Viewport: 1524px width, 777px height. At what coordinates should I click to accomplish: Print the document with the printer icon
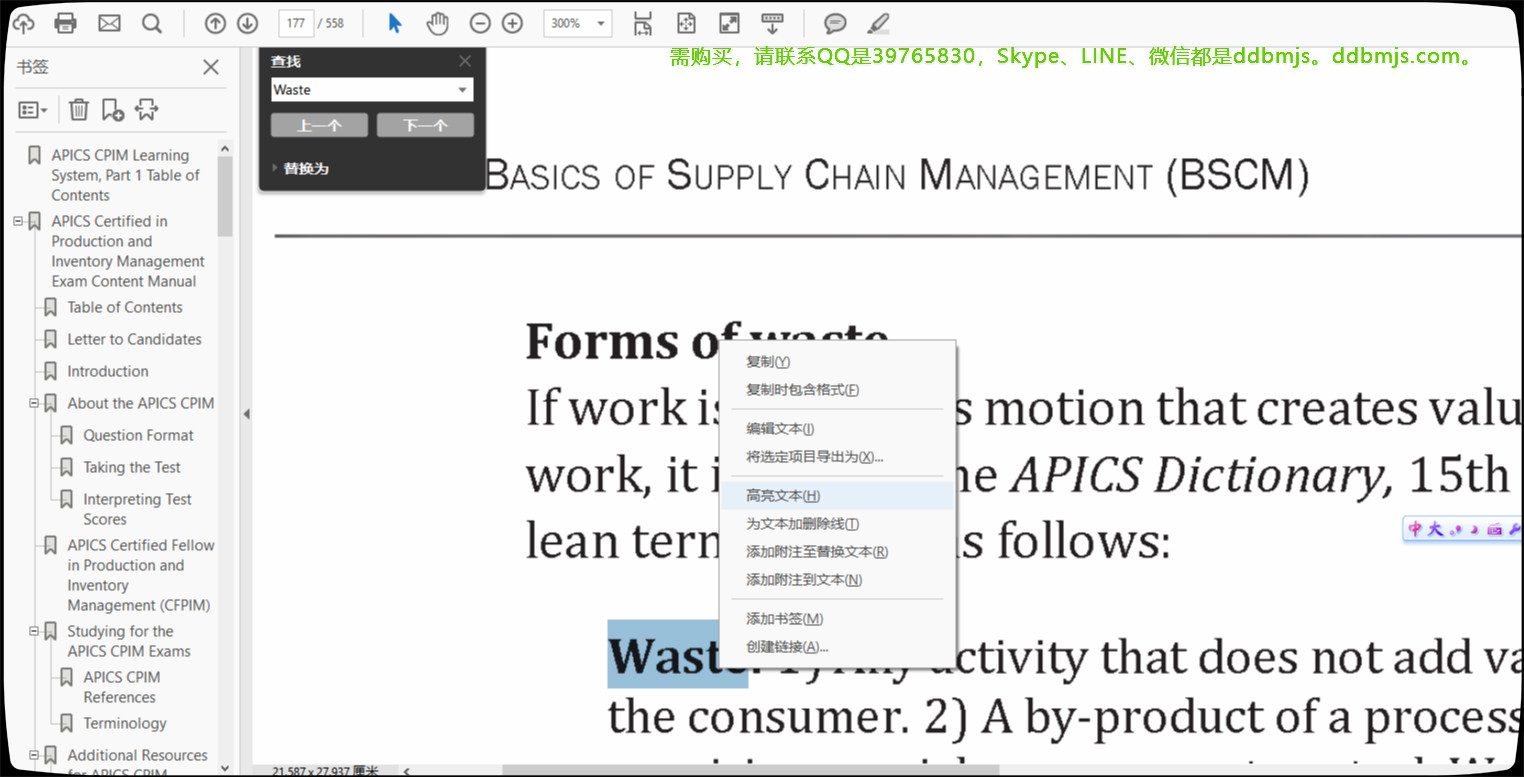65,23
